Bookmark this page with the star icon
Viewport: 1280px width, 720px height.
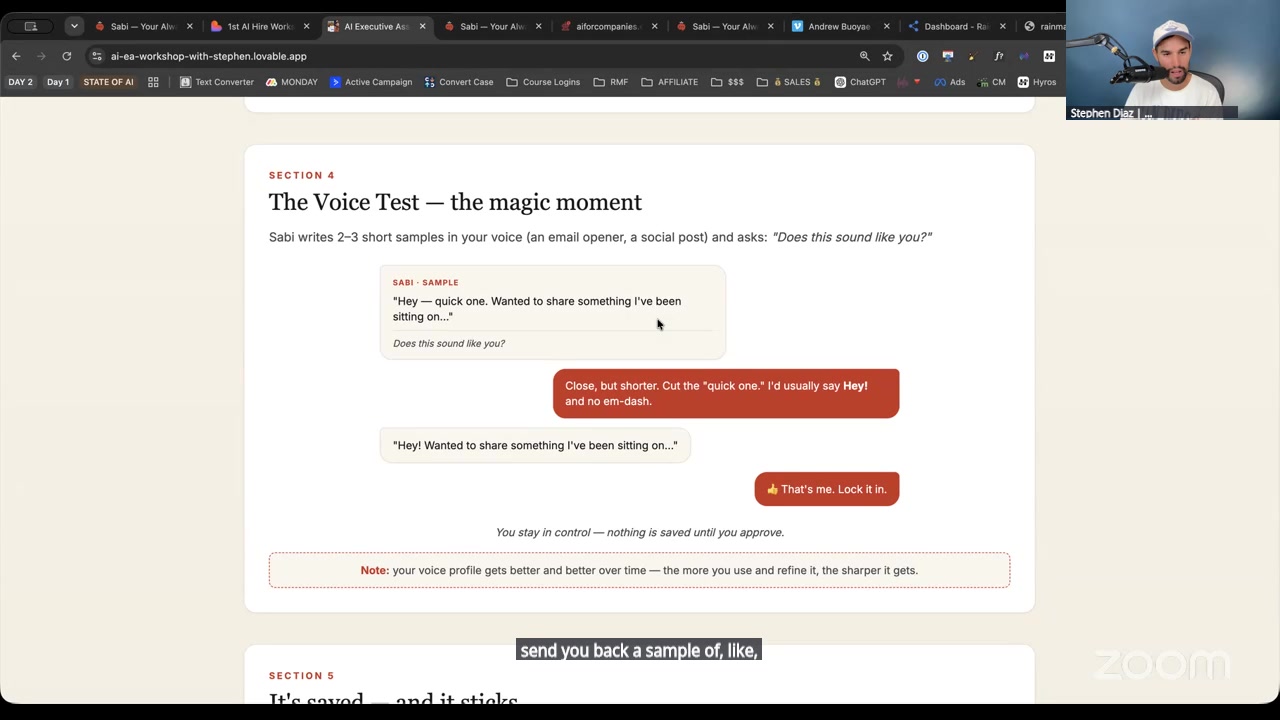pos(887,56)
